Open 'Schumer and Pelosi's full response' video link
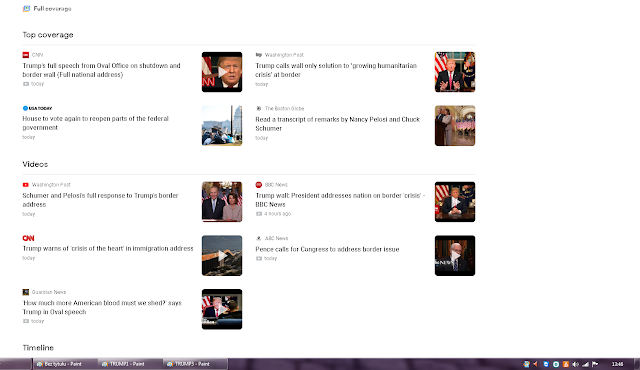640x370 pixels. [100, 200]
